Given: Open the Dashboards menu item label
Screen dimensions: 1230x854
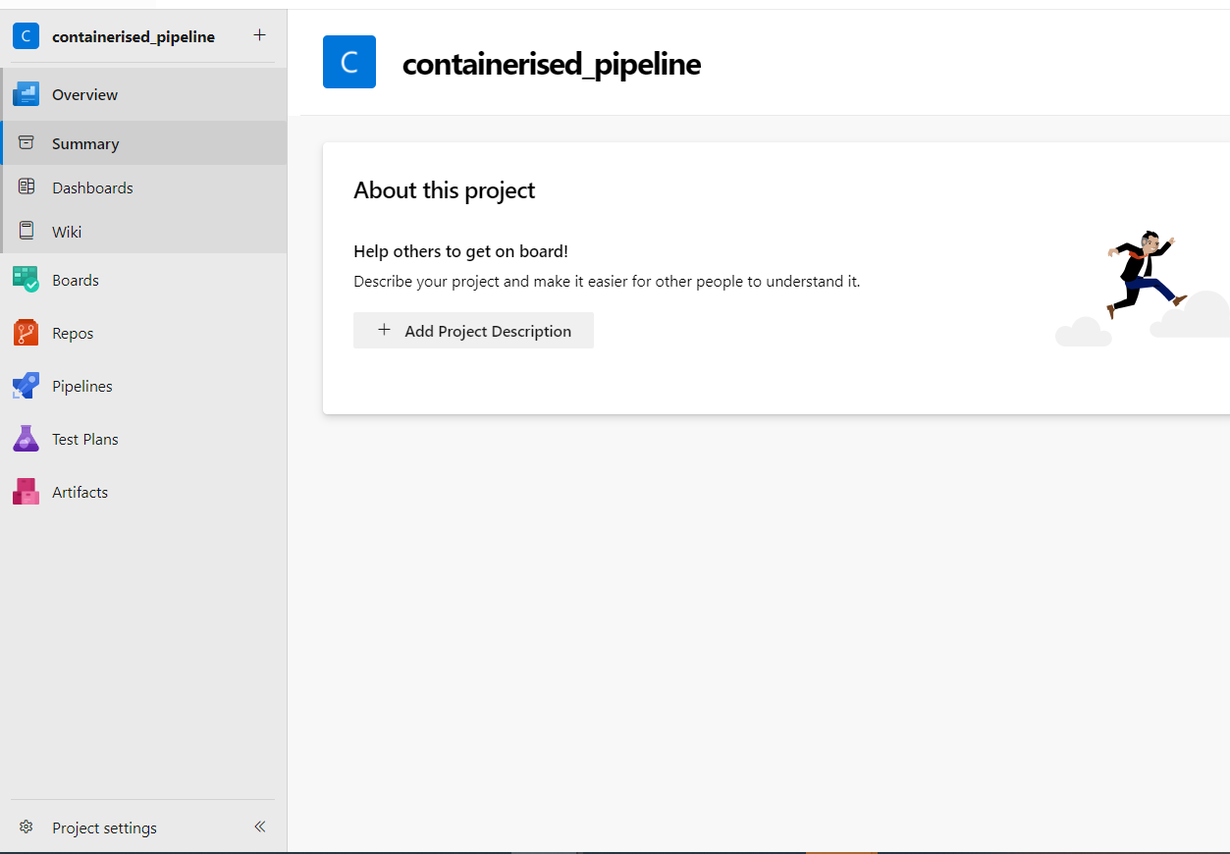Looking at the screenshot, I should (93, 188).
